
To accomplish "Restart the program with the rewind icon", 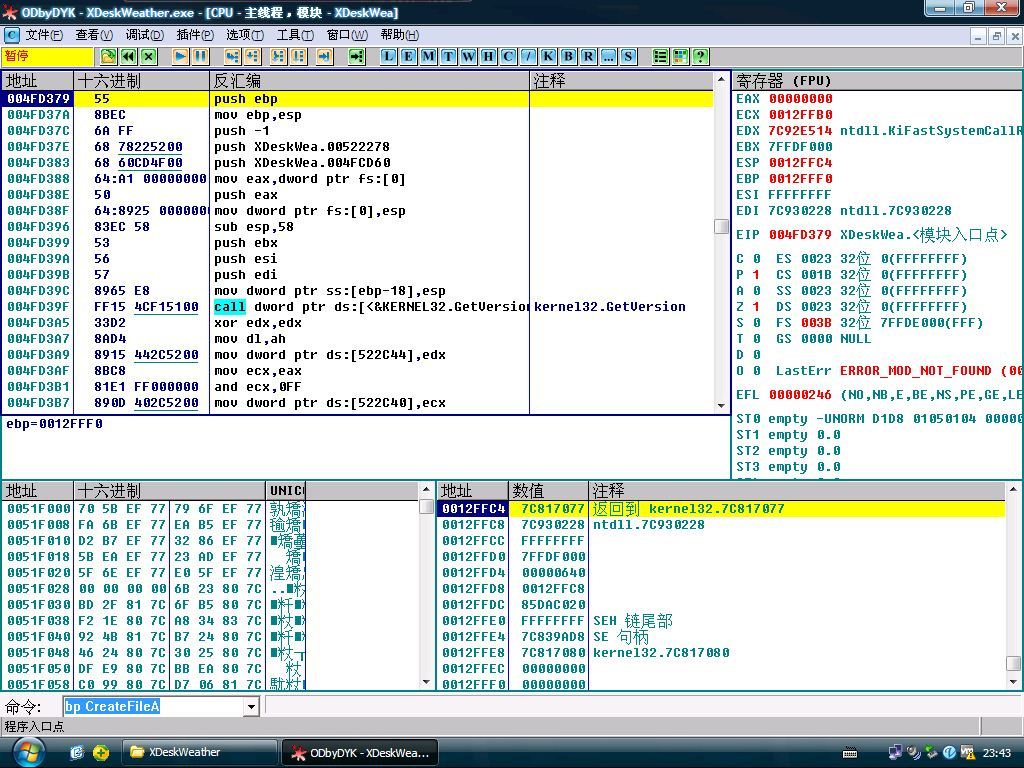I will pos(129,57).
